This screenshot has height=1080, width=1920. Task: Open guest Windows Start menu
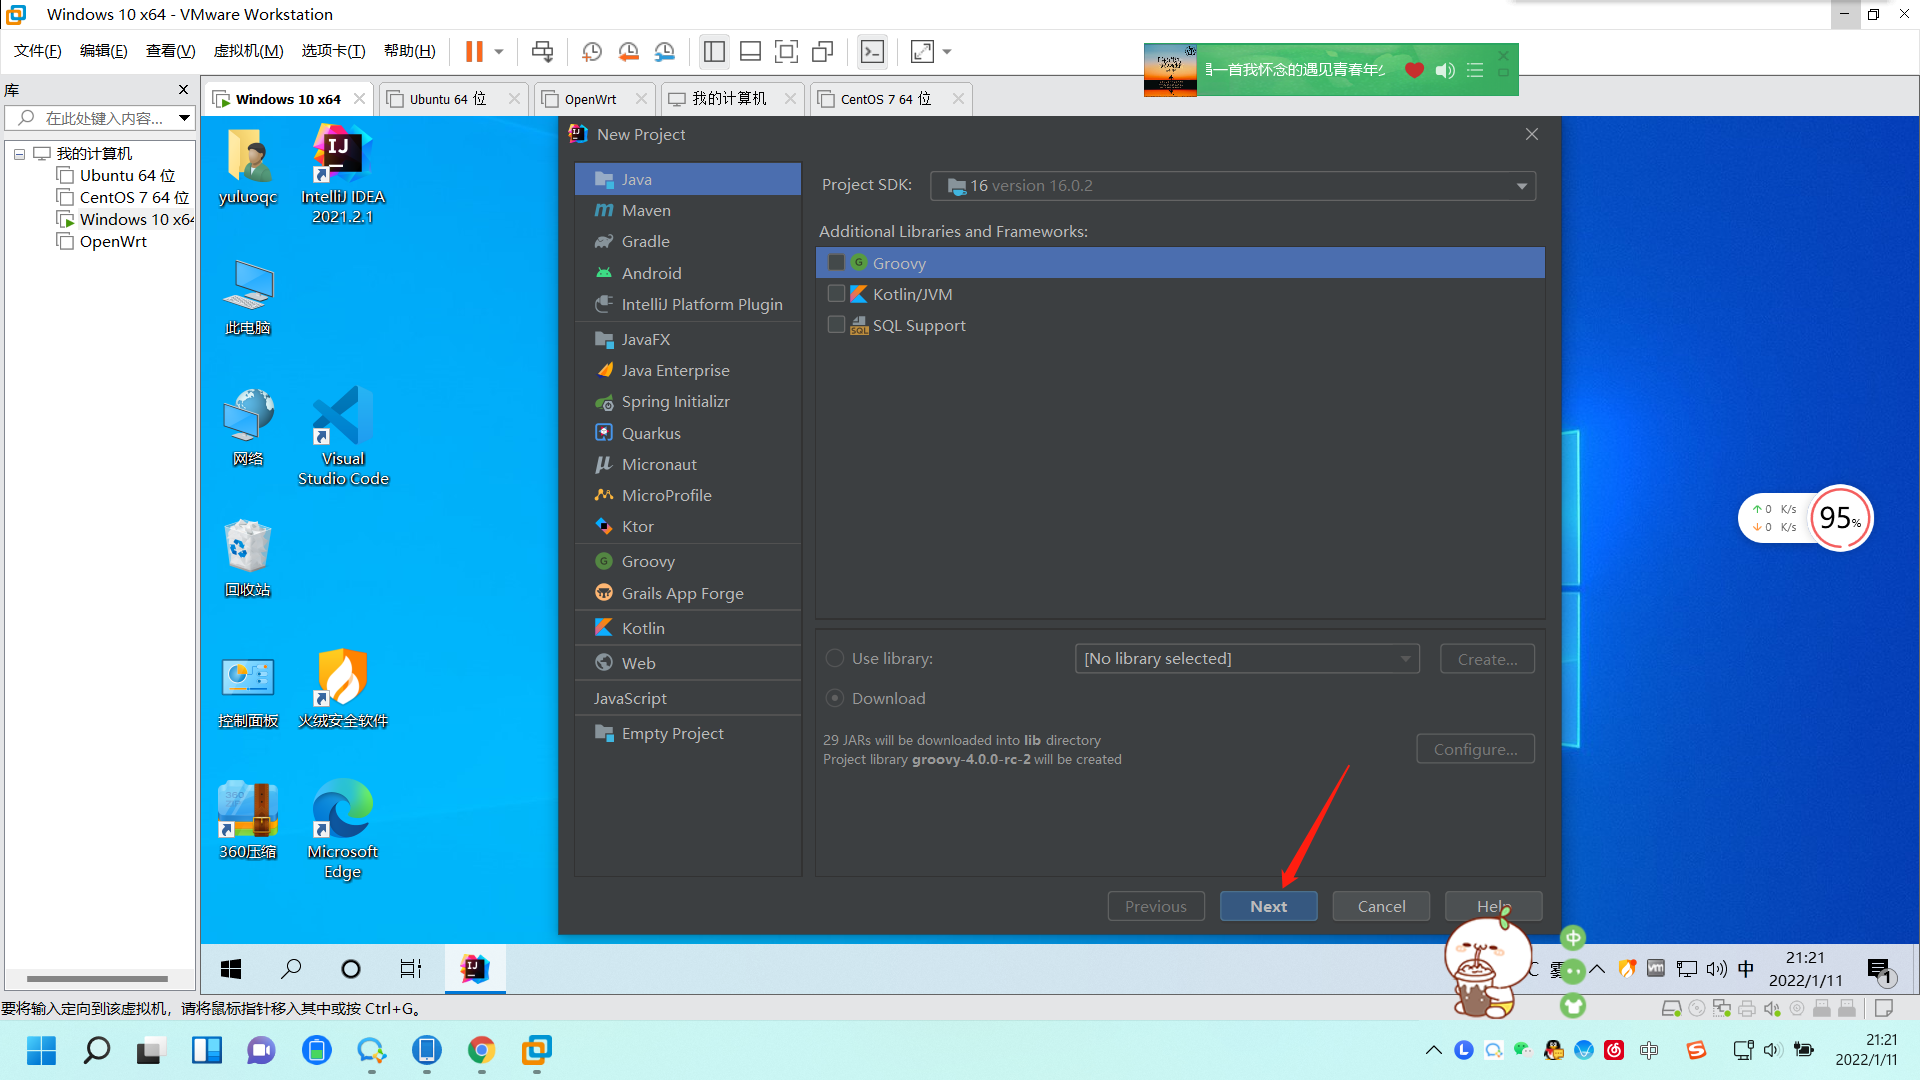(231, 968)
